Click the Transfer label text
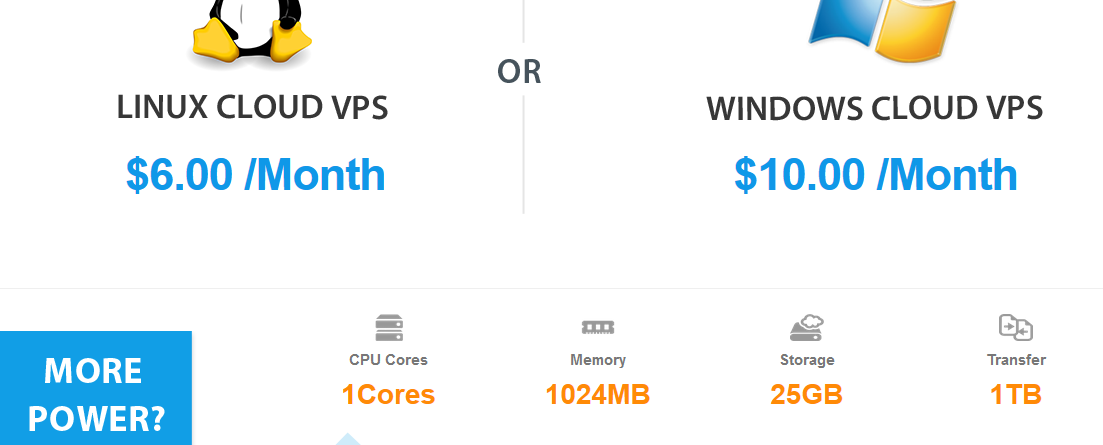Image resolution: width=1103 pixels, height=445 pixels. point(1016,360)
